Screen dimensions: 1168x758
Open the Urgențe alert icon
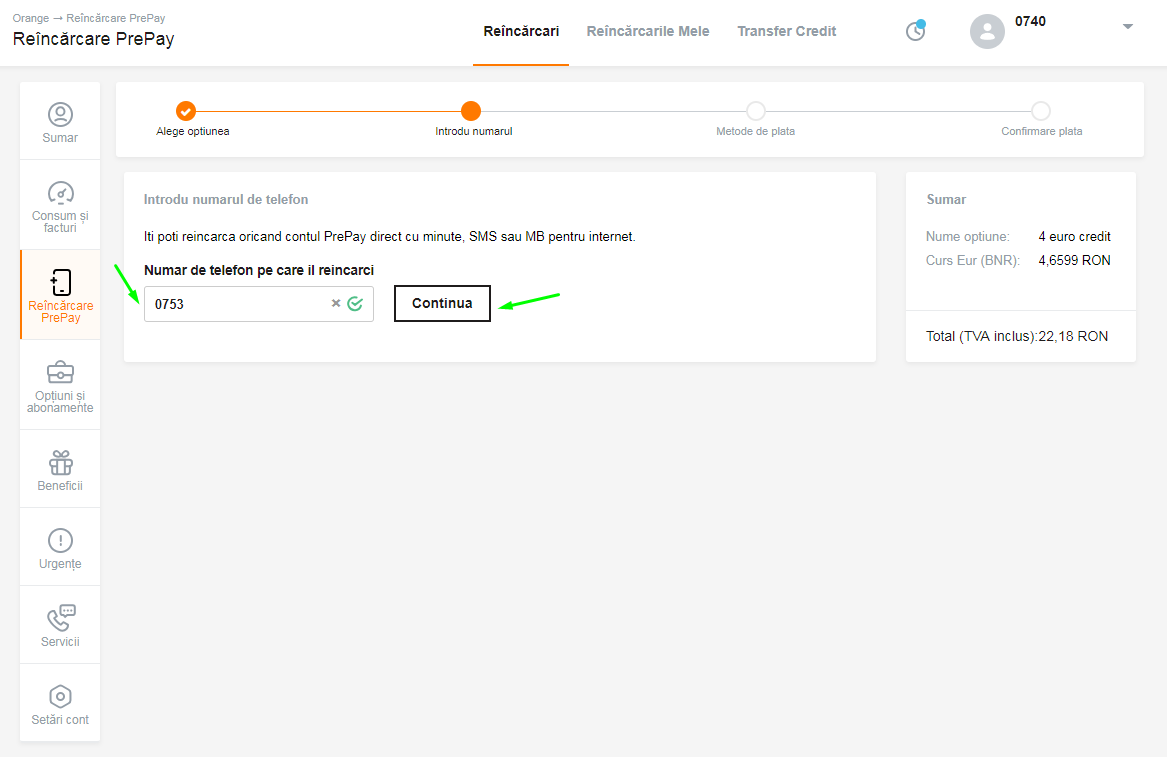[x=60, y=541]
